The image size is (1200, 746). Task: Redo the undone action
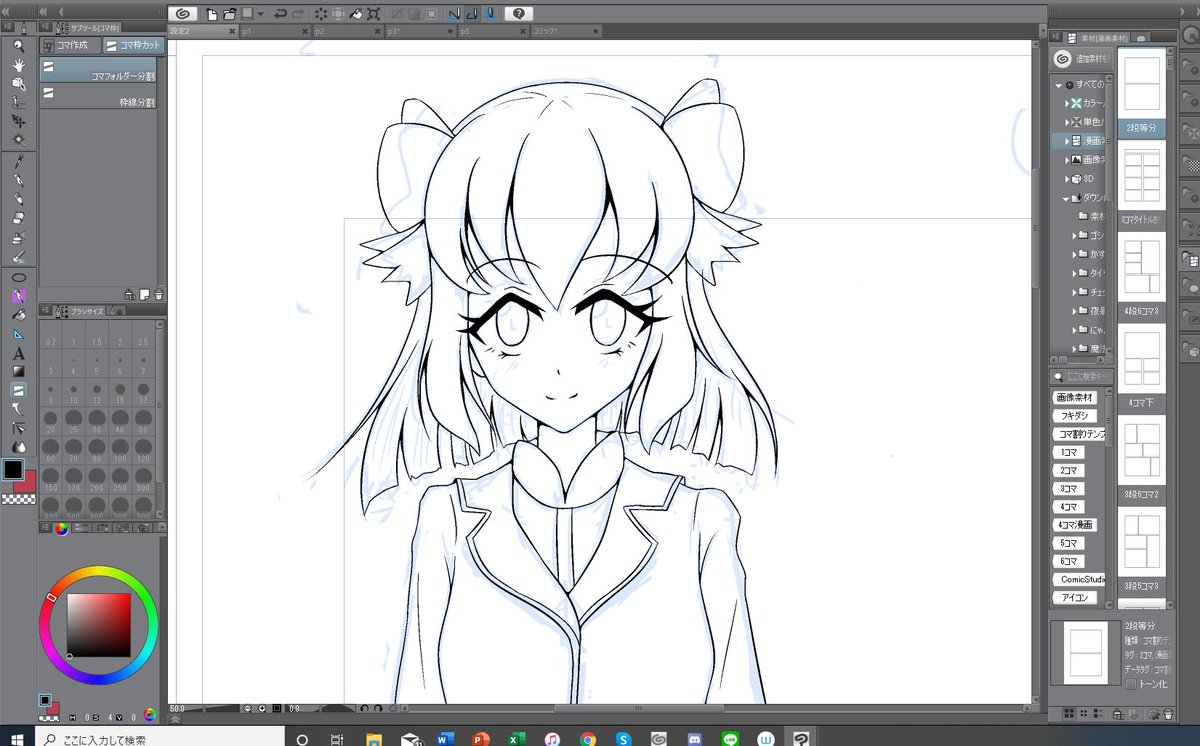(298, 14)
